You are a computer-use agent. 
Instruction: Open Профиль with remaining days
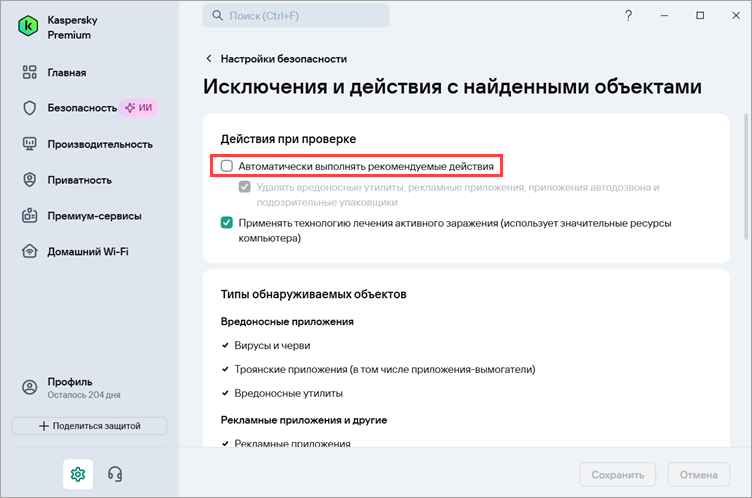pyautogui.click(x=71, y=388)
